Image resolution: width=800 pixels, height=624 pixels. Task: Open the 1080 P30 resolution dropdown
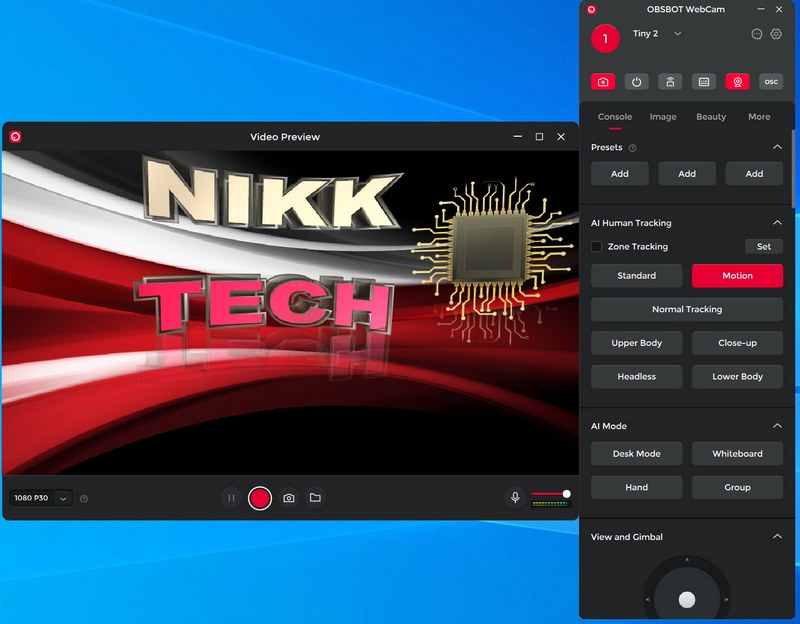63,498
